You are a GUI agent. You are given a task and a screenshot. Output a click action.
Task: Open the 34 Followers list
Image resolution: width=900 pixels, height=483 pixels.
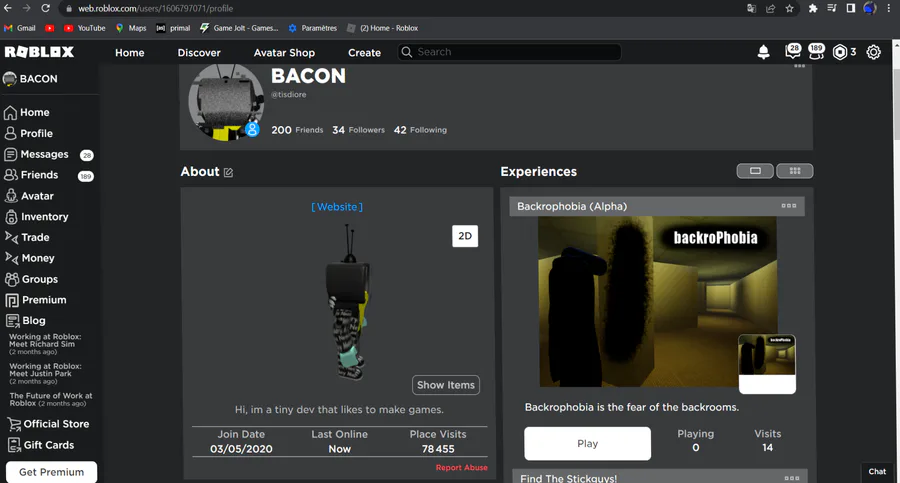pyautogui.click(x=359, y=130)
